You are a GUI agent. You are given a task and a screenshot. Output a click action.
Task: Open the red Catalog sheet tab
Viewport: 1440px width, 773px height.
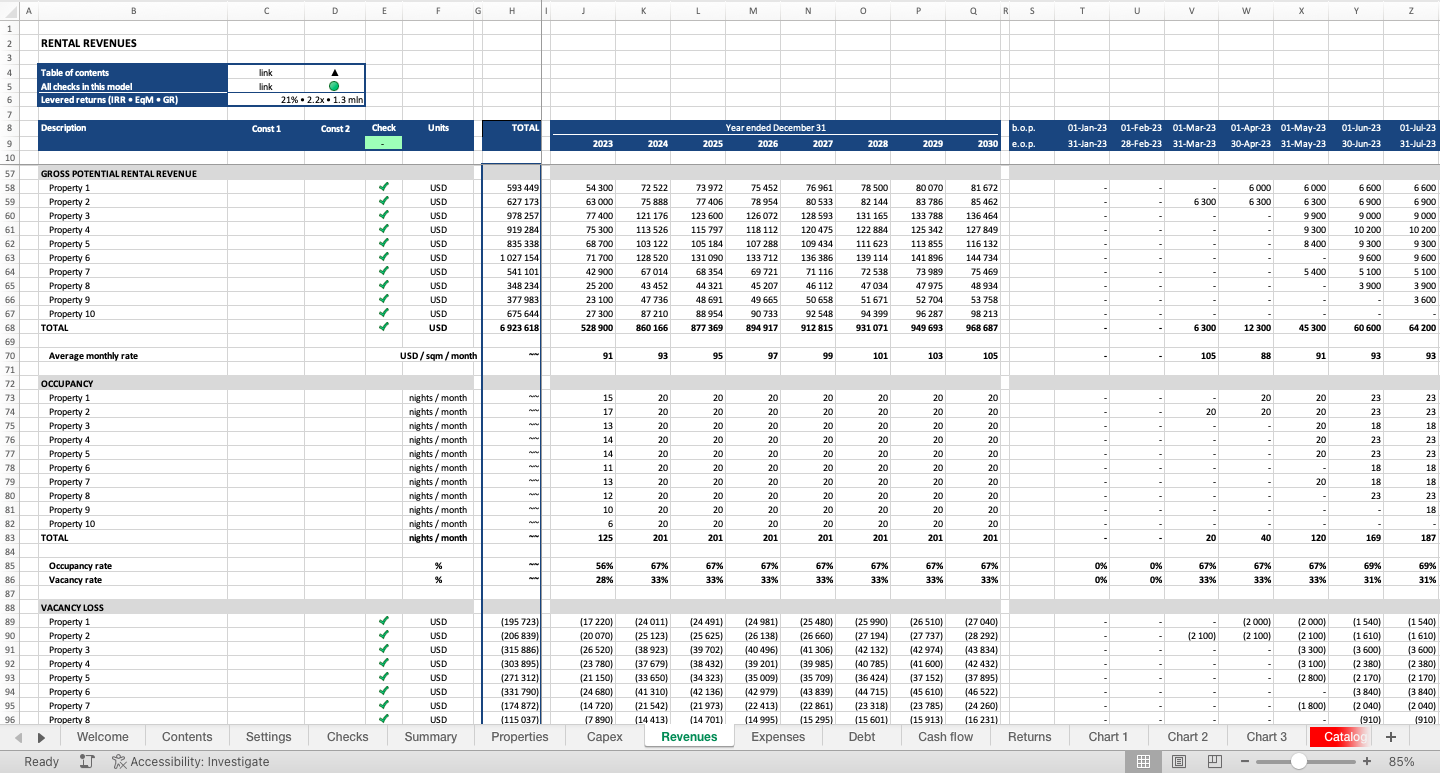[1340, 737]
